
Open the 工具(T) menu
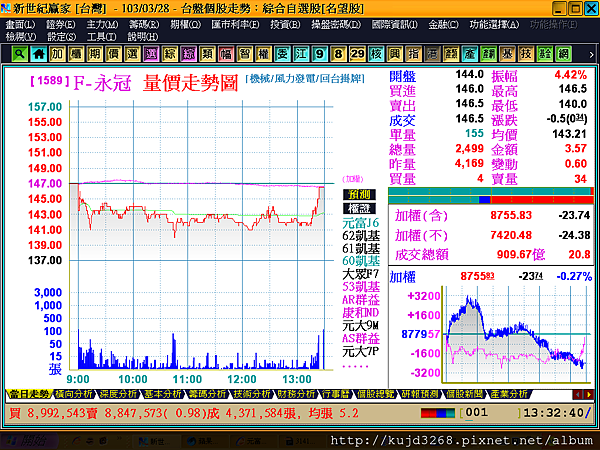(x=101, y=37)
